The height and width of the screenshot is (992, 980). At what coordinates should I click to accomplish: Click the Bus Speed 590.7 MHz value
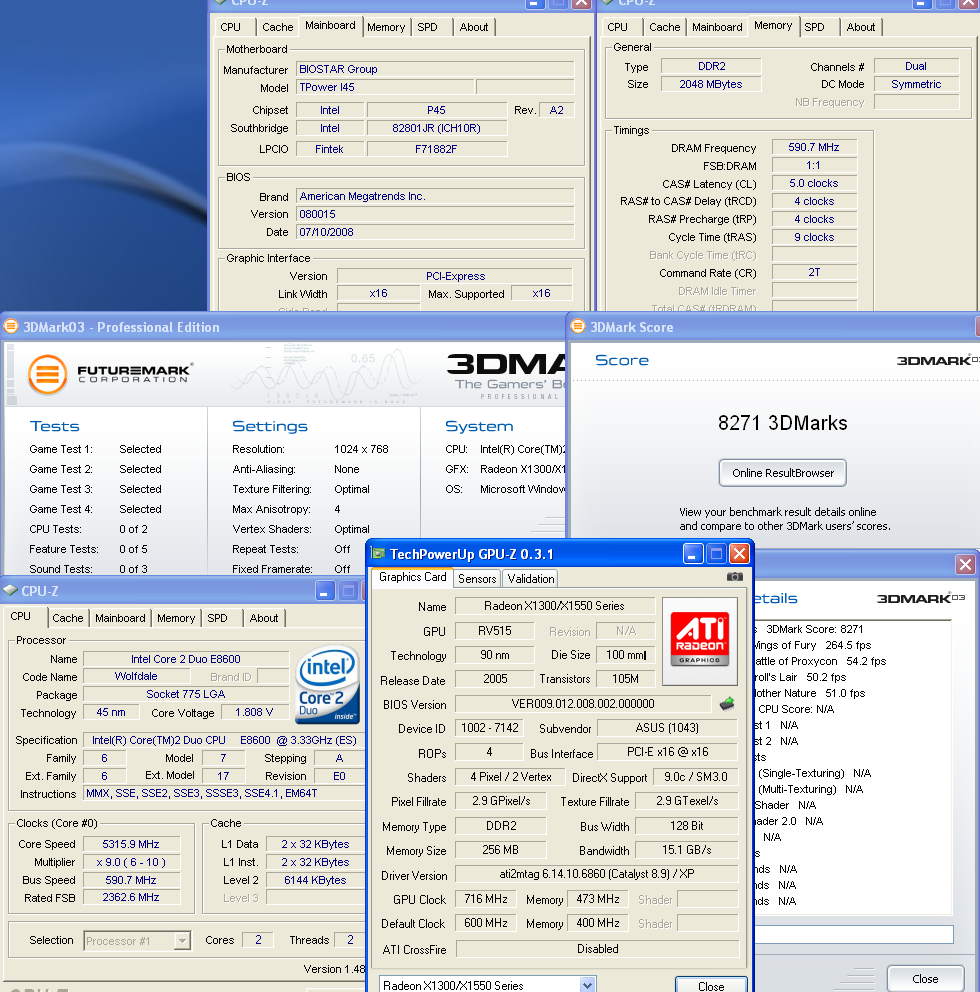[x=132, y=879]
